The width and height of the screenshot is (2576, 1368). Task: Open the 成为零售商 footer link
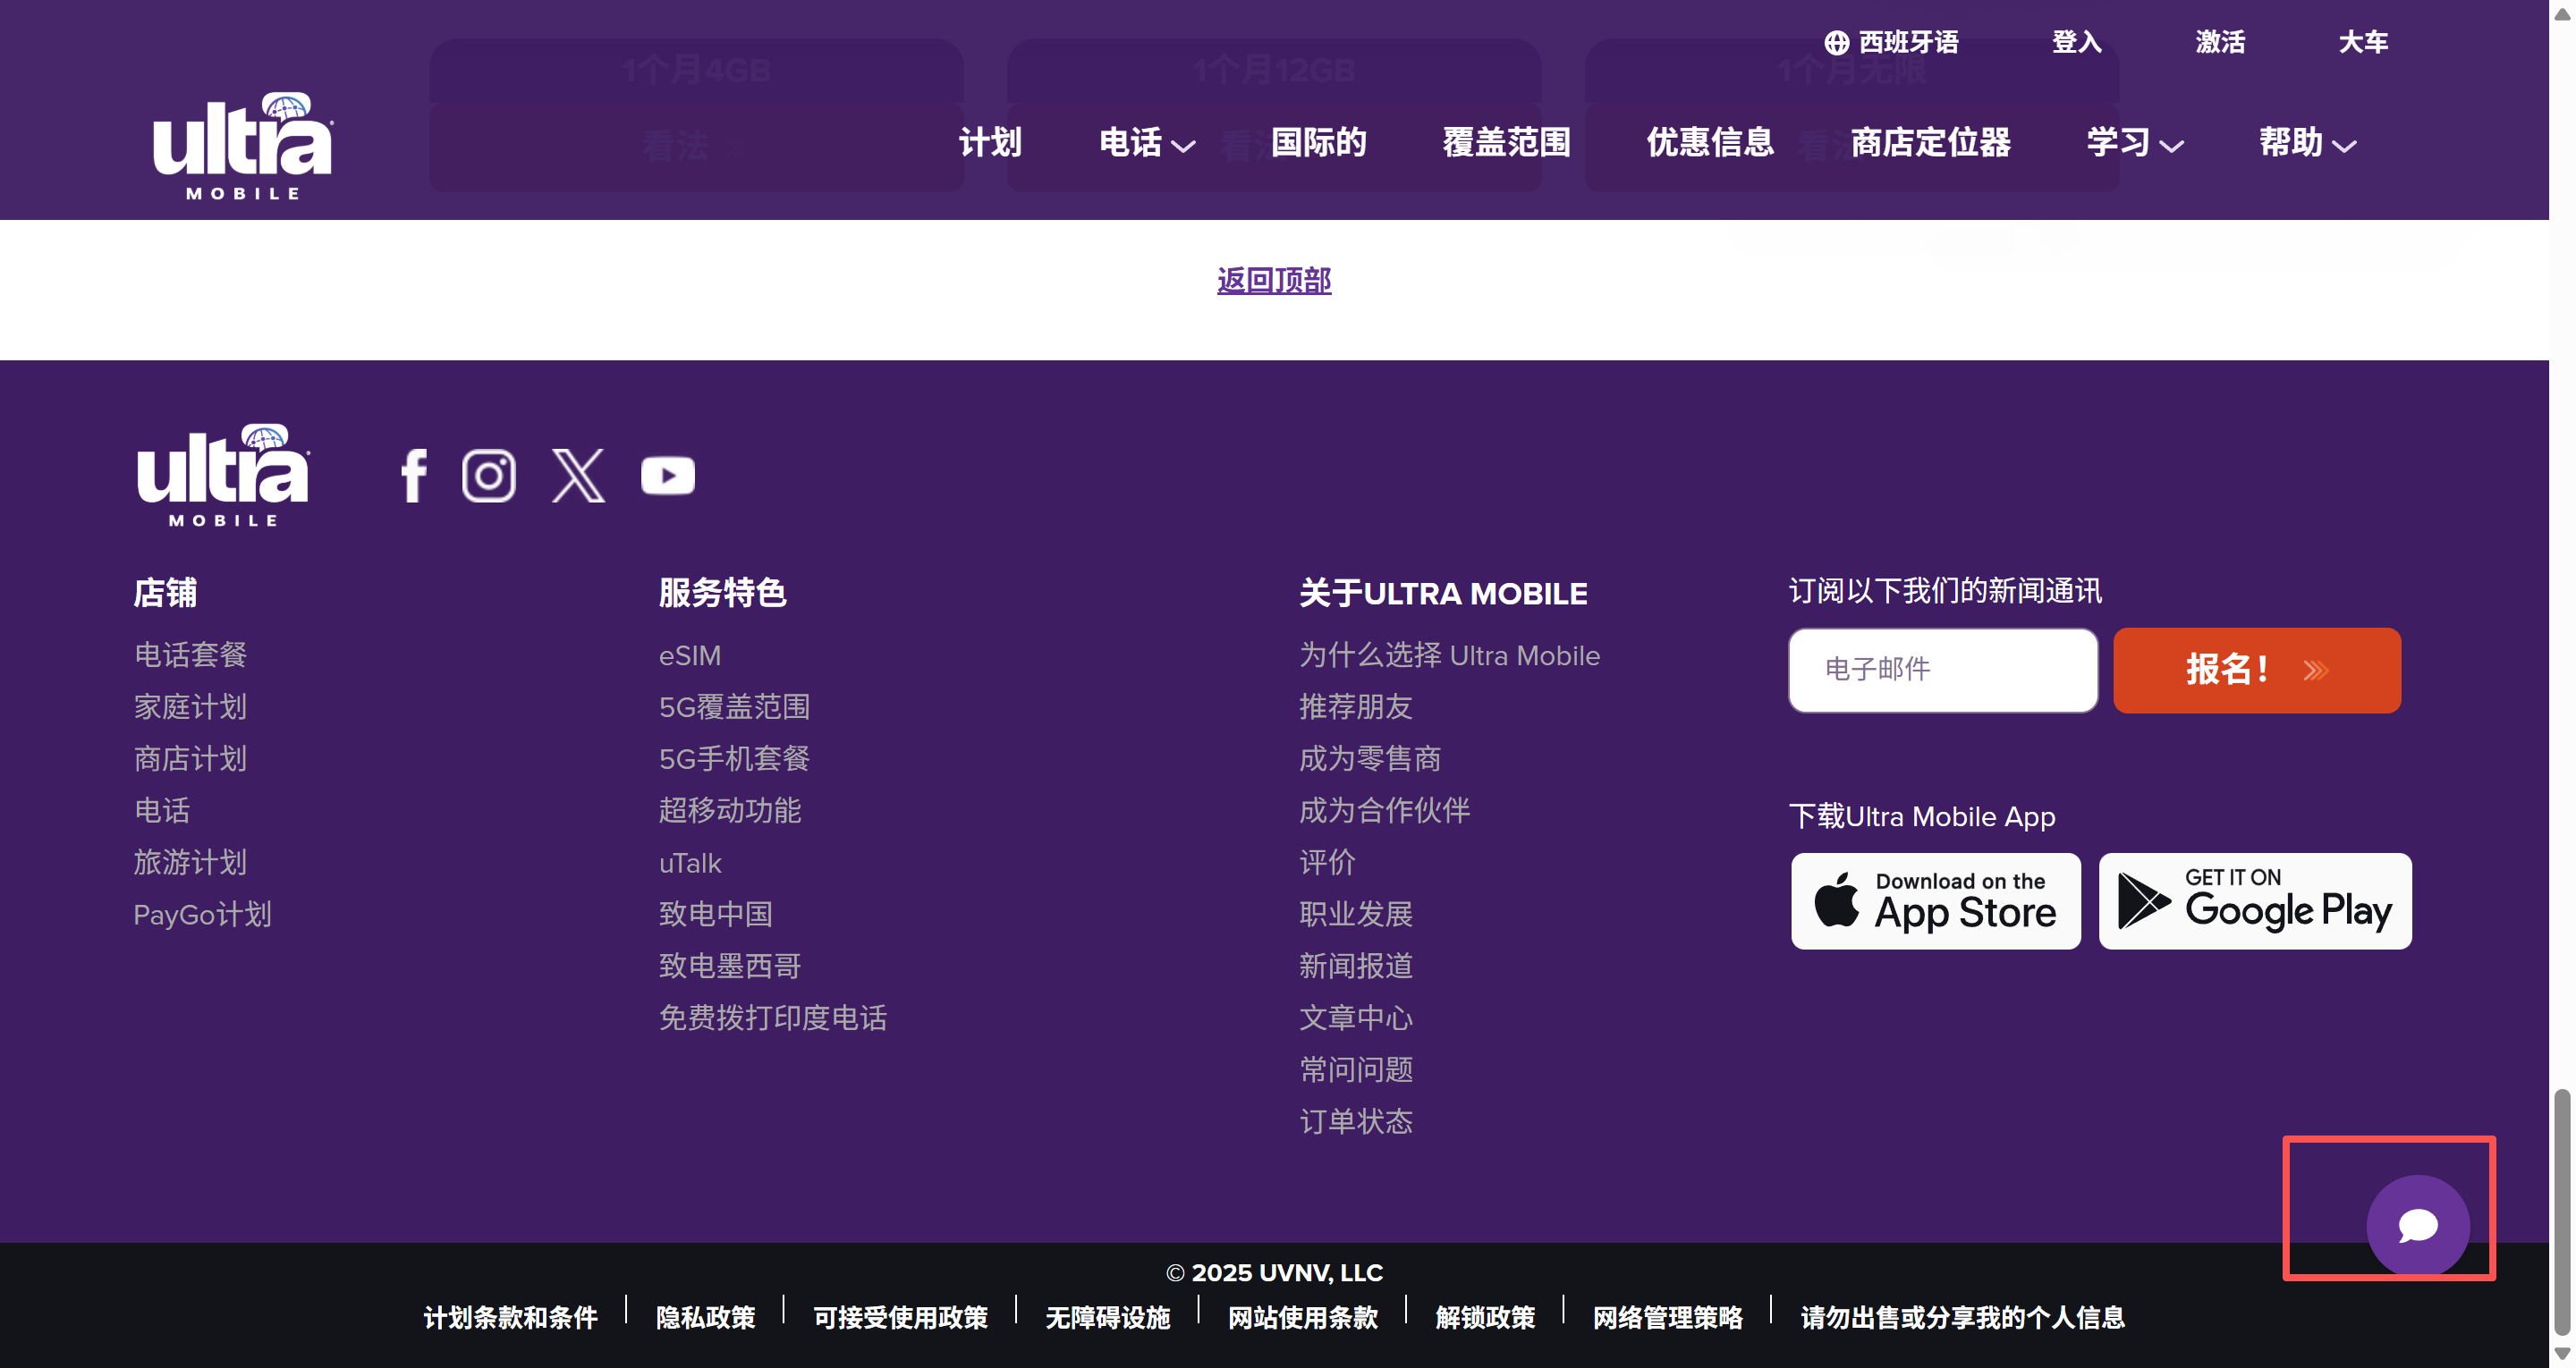point(1370,759)
